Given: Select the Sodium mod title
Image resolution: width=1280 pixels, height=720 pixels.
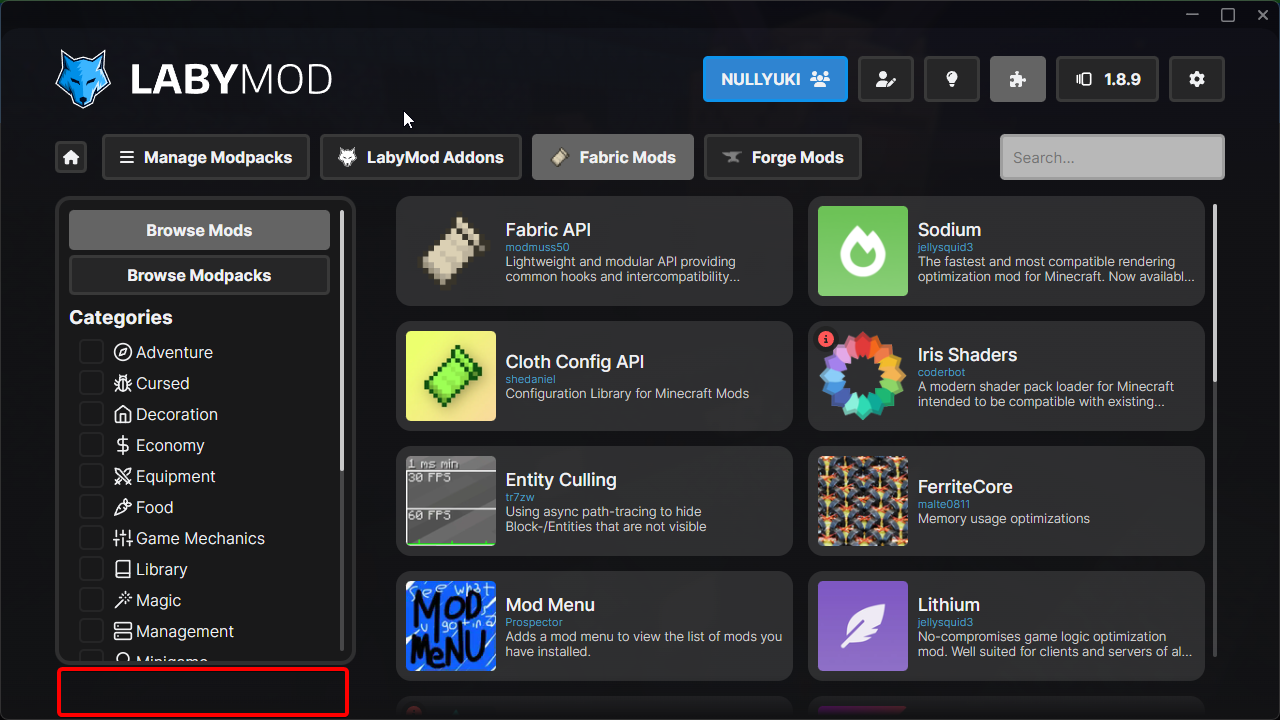Looking at the screenshot, I should pos(949,230).
